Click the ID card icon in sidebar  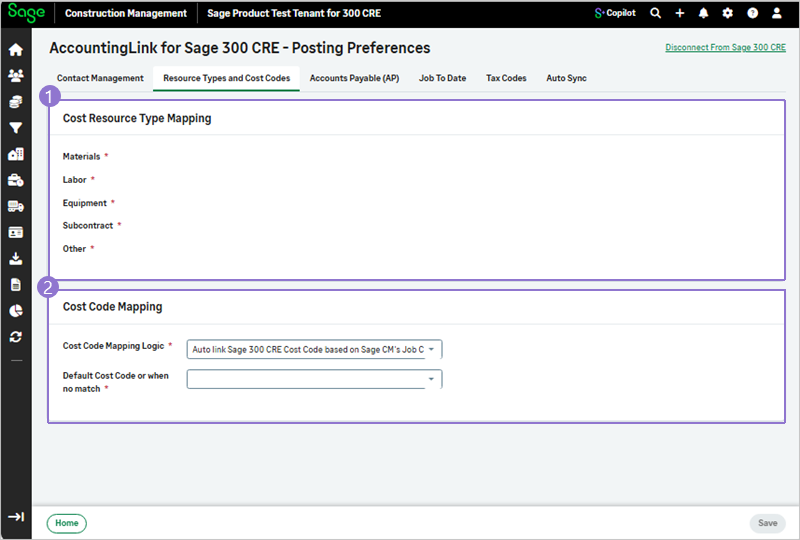[16, 232]
